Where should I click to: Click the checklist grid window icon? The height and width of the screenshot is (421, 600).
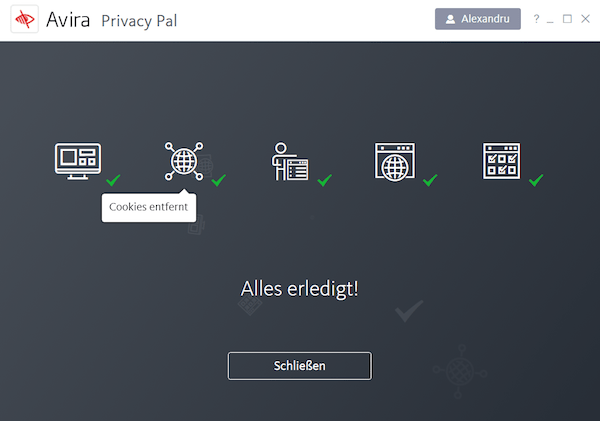pyautogui.click(x=501, y=161)
